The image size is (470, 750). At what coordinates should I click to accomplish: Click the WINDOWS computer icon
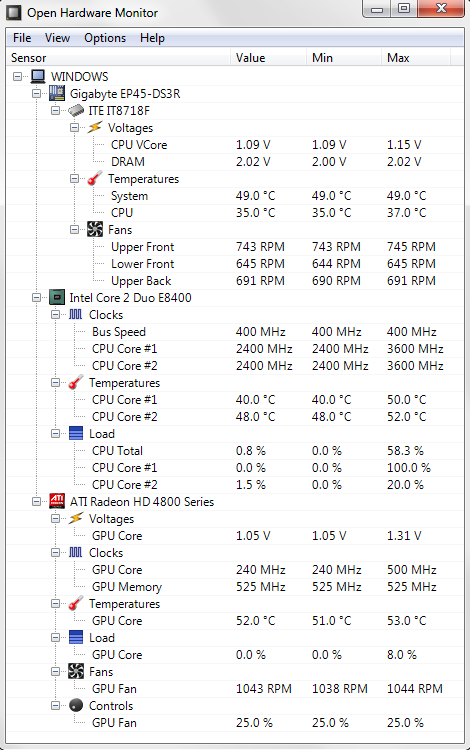point(38,77)
